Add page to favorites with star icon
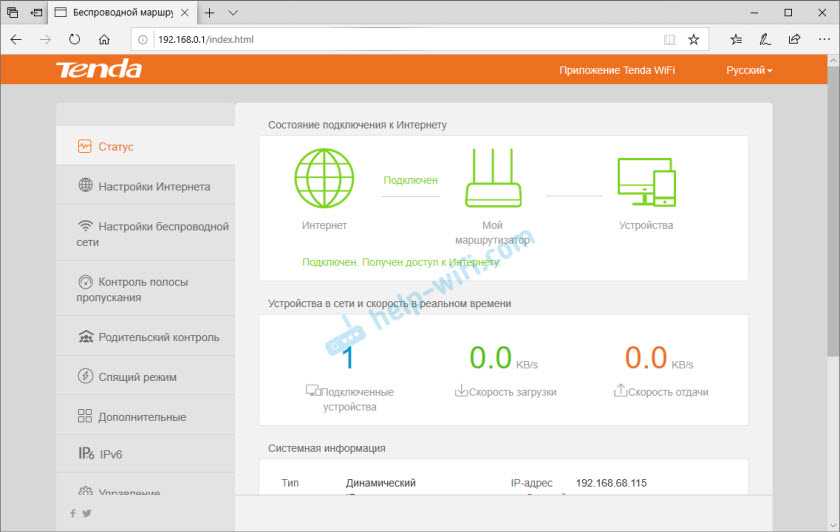 (x=693, y=39)
